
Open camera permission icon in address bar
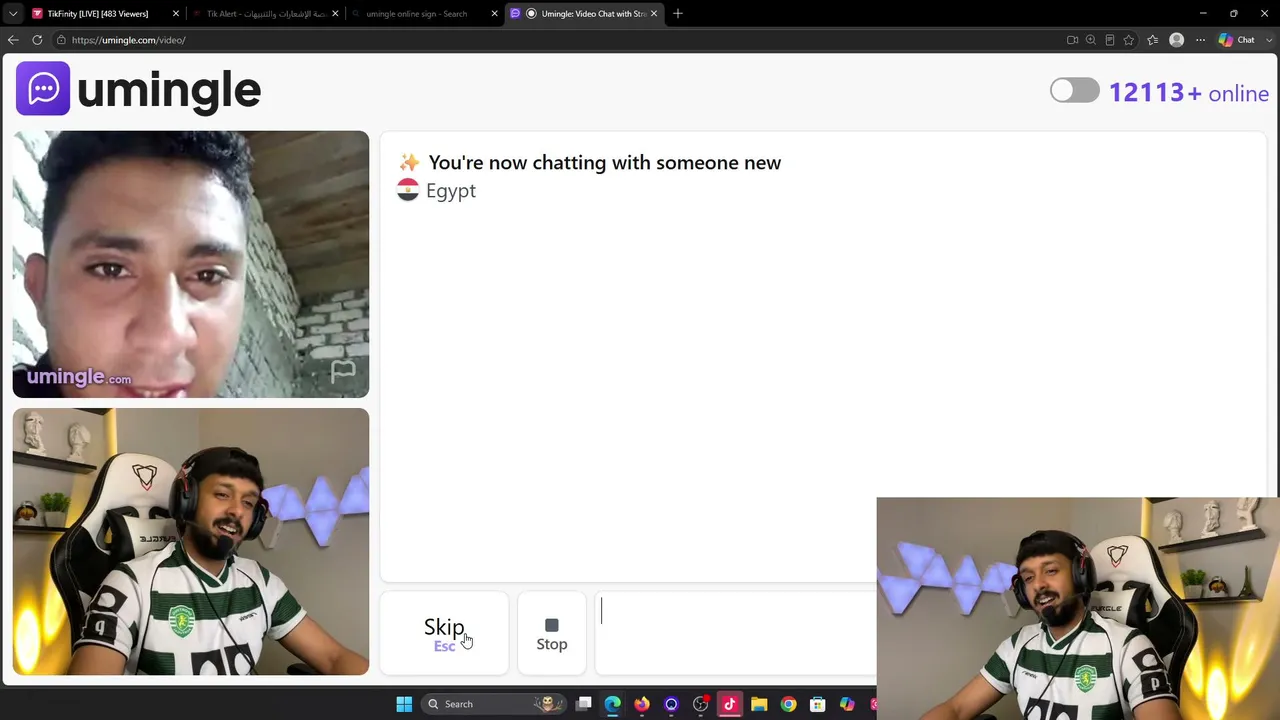coord(1072,40)
